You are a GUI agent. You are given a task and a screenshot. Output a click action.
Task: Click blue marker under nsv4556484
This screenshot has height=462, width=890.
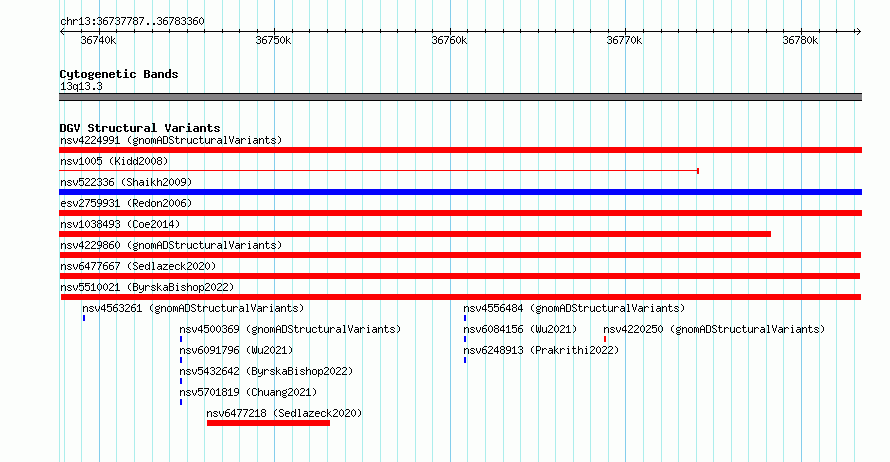(465, 318)
